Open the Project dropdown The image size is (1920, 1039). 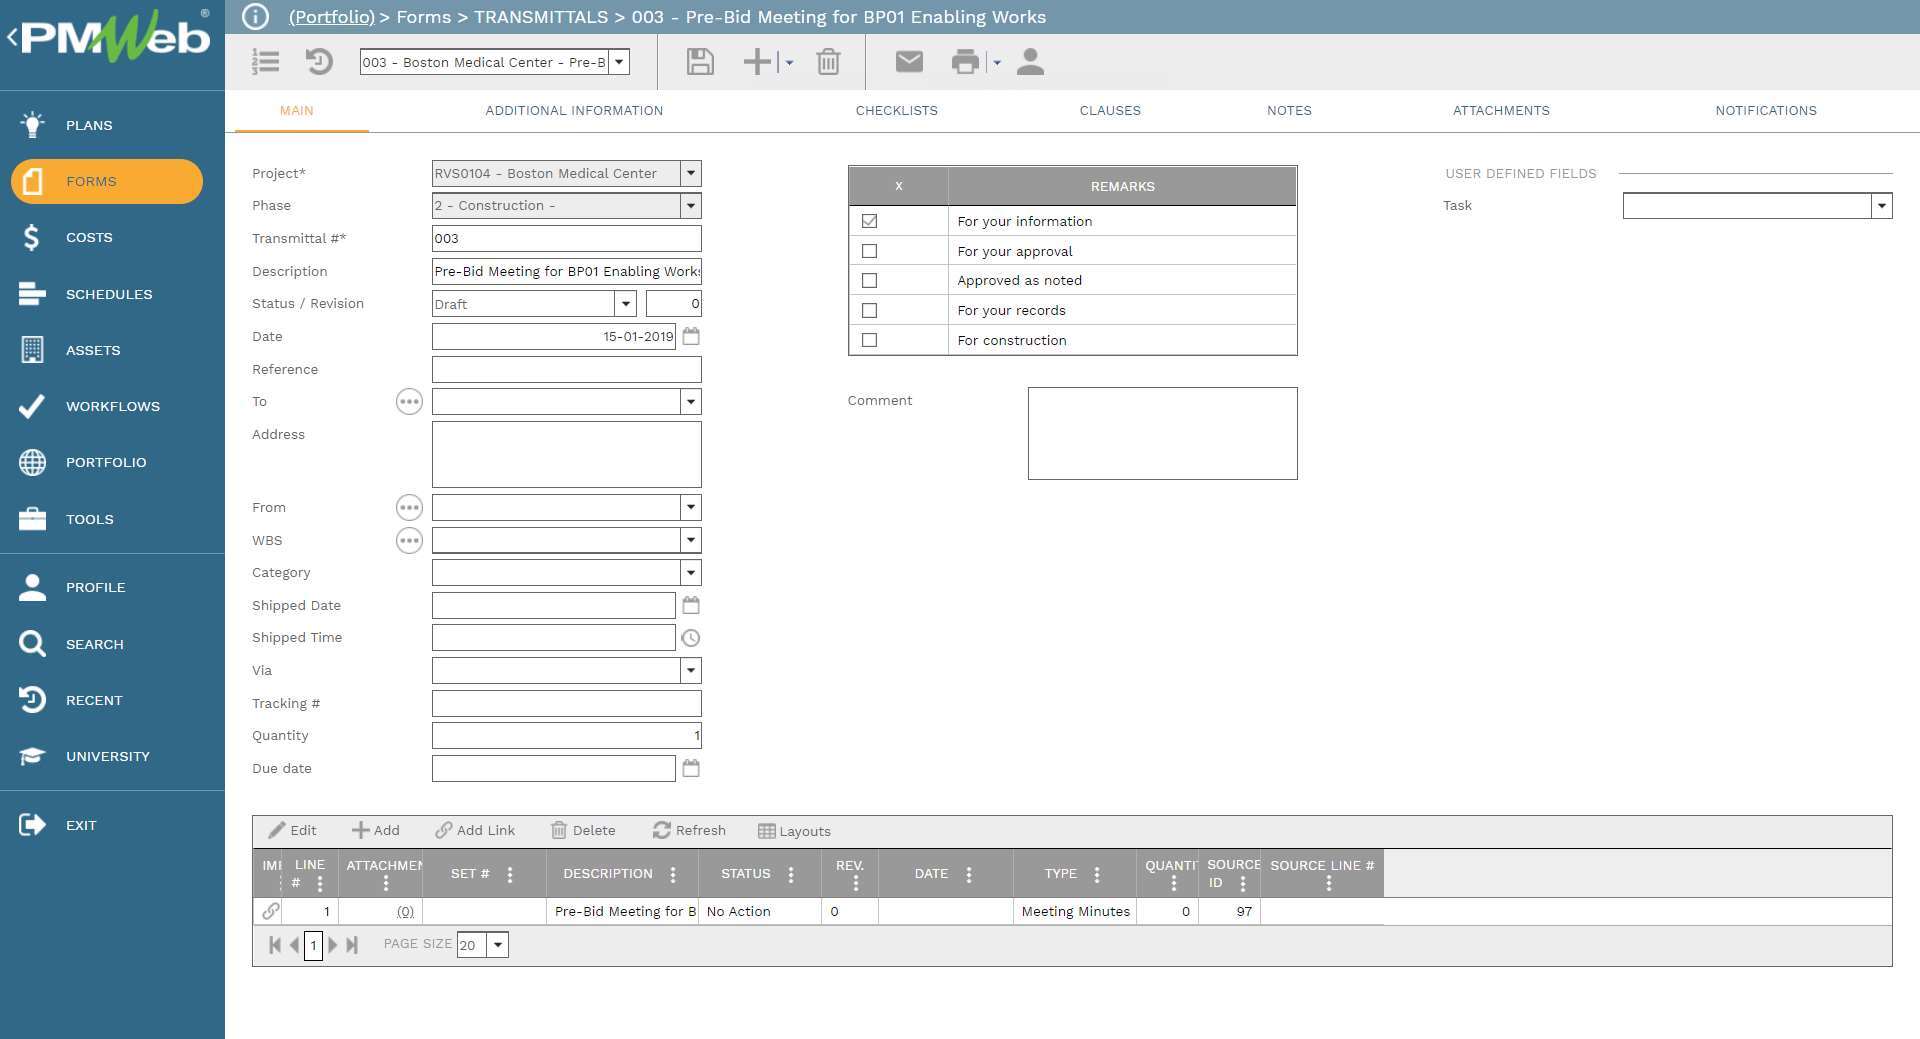(690, 173)
